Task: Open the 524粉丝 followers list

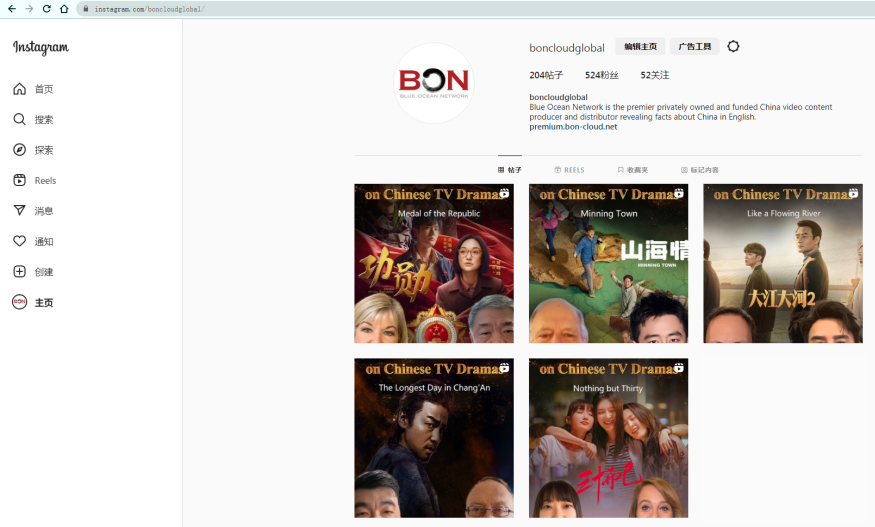Action: coord(602,75)
